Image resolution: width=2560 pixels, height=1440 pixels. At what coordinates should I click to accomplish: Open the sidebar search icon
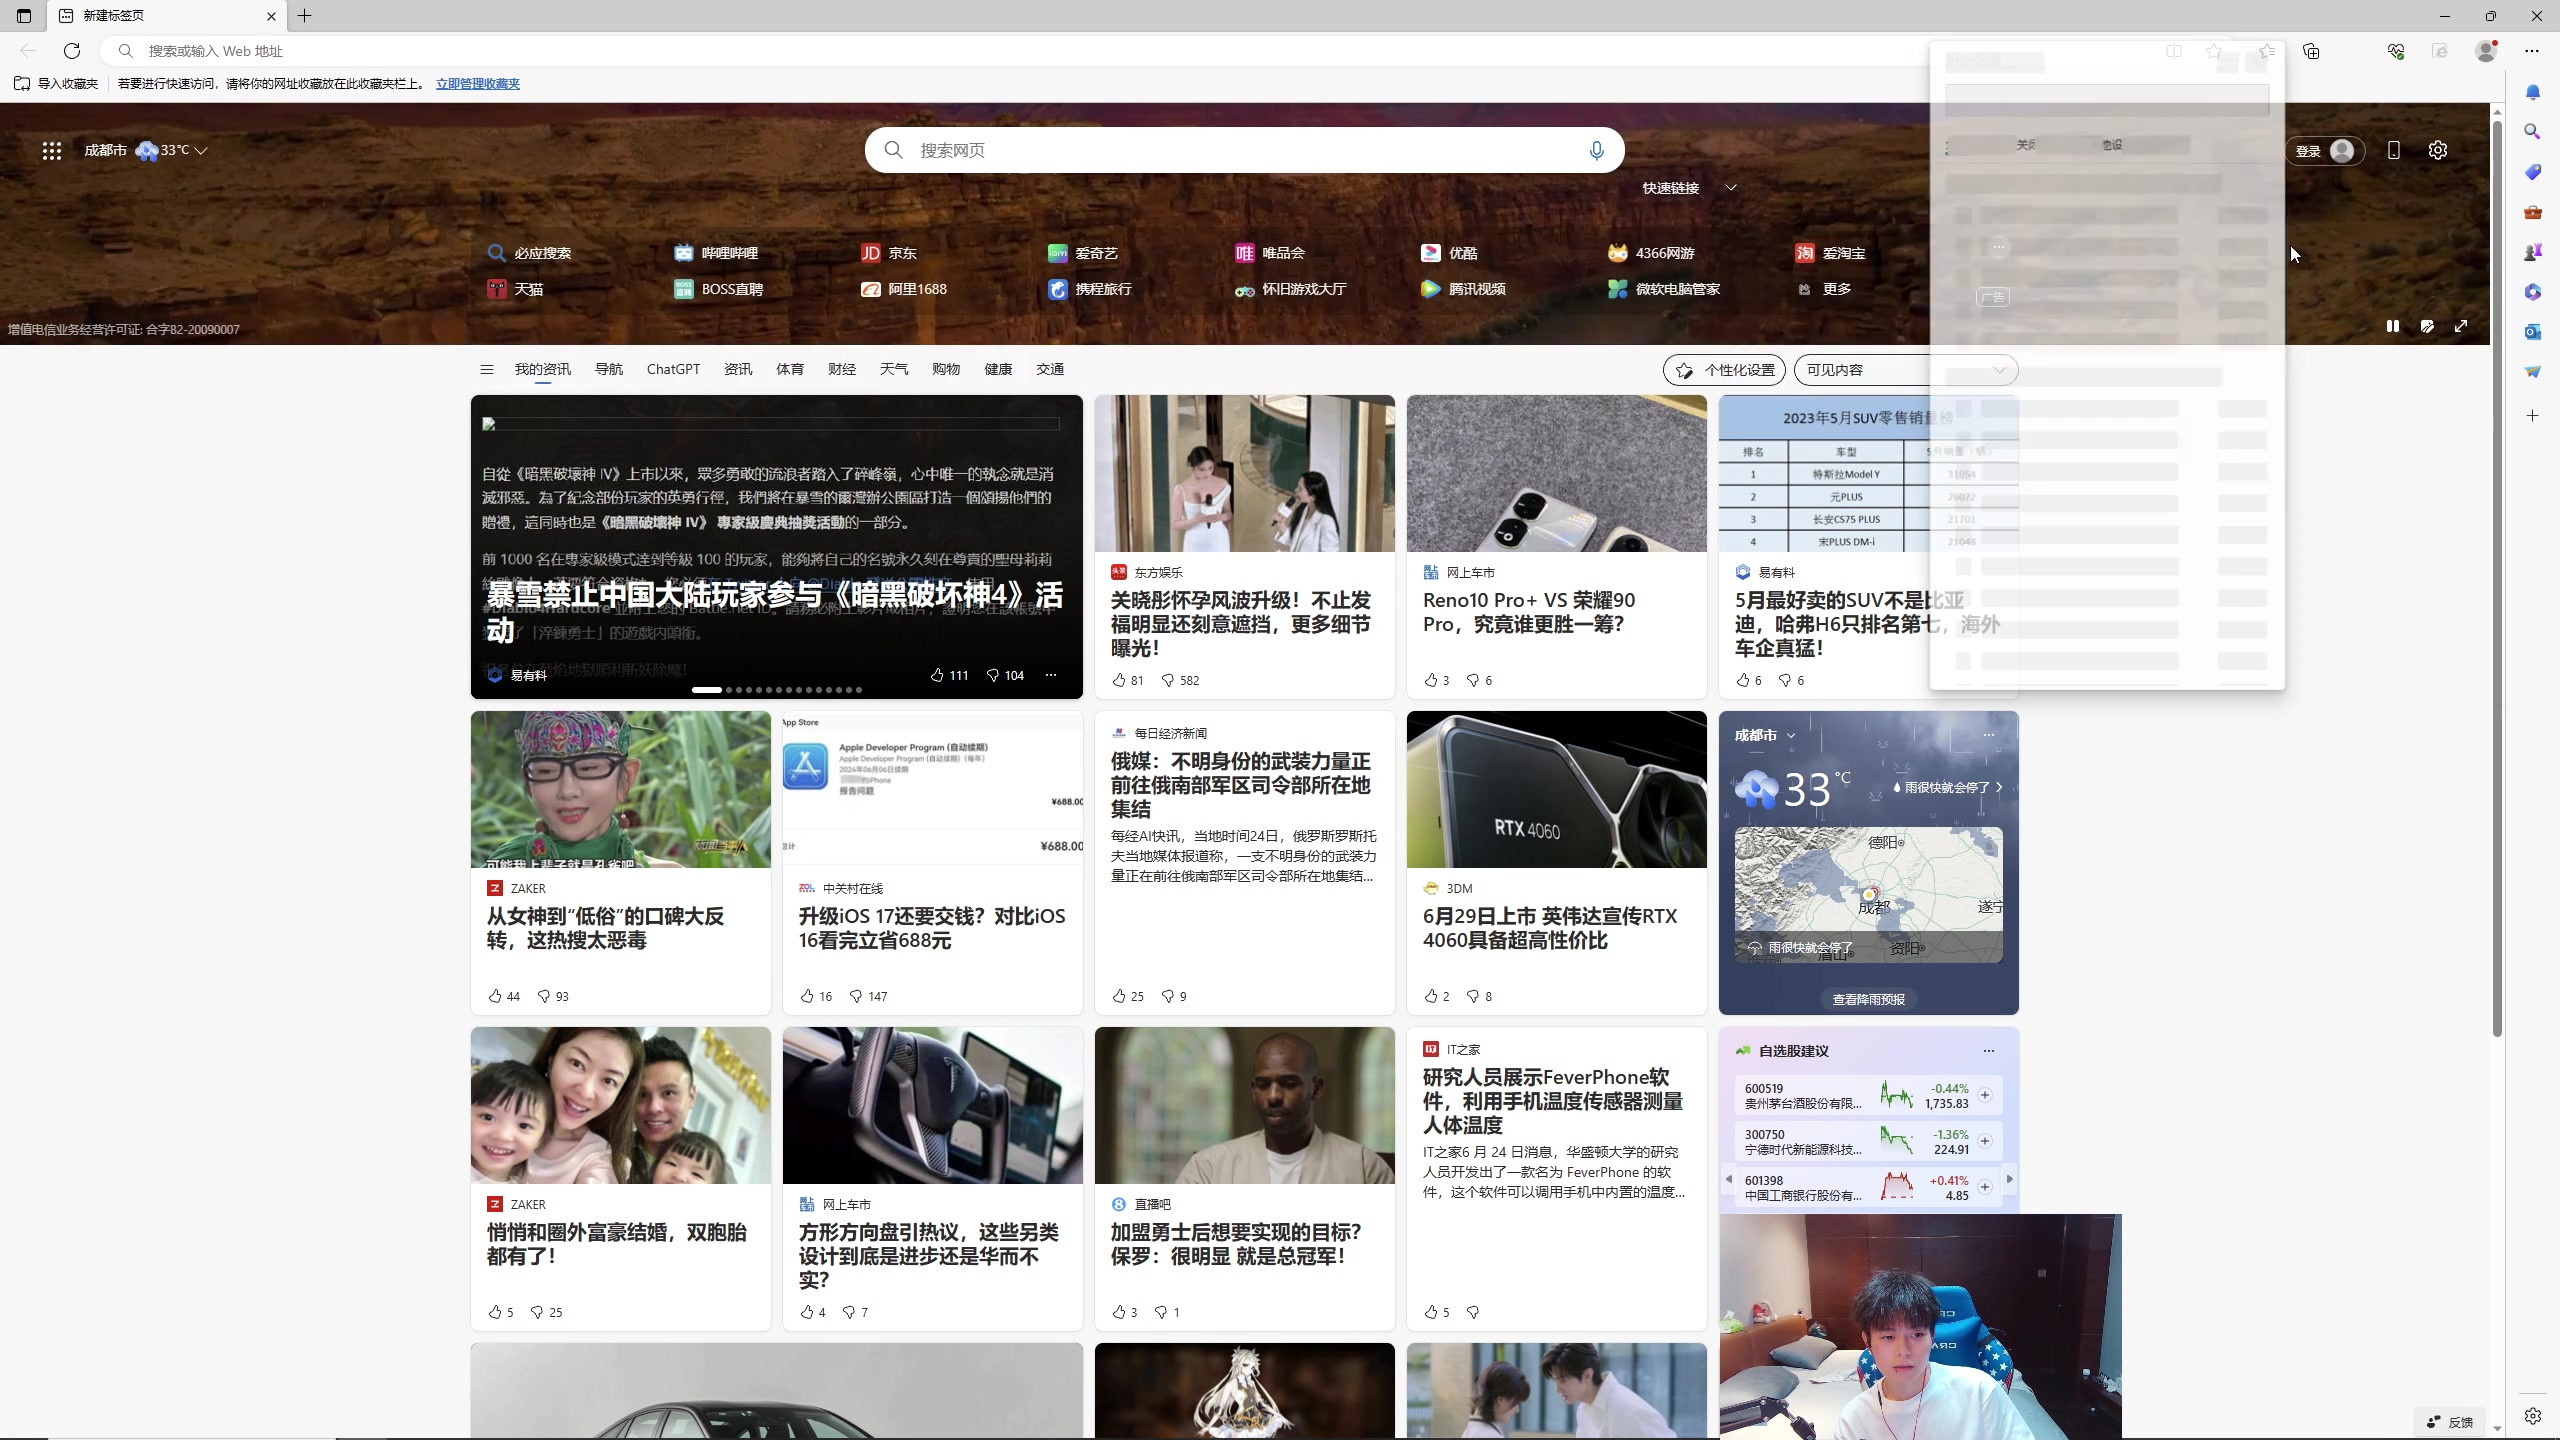(2532, 132)
